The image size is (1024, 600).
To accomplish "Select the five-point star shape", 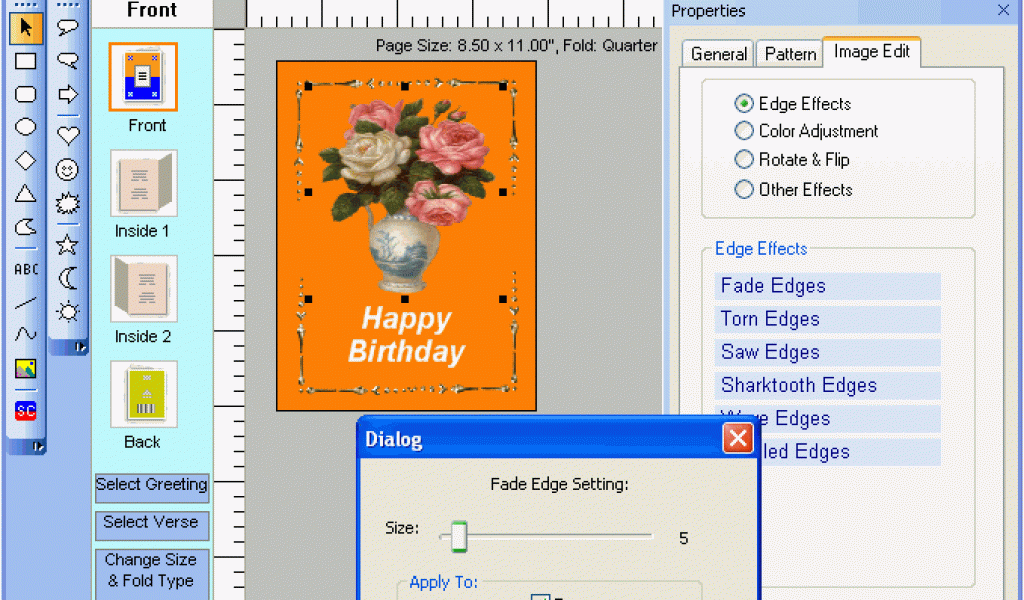I will tap(67, 243).
